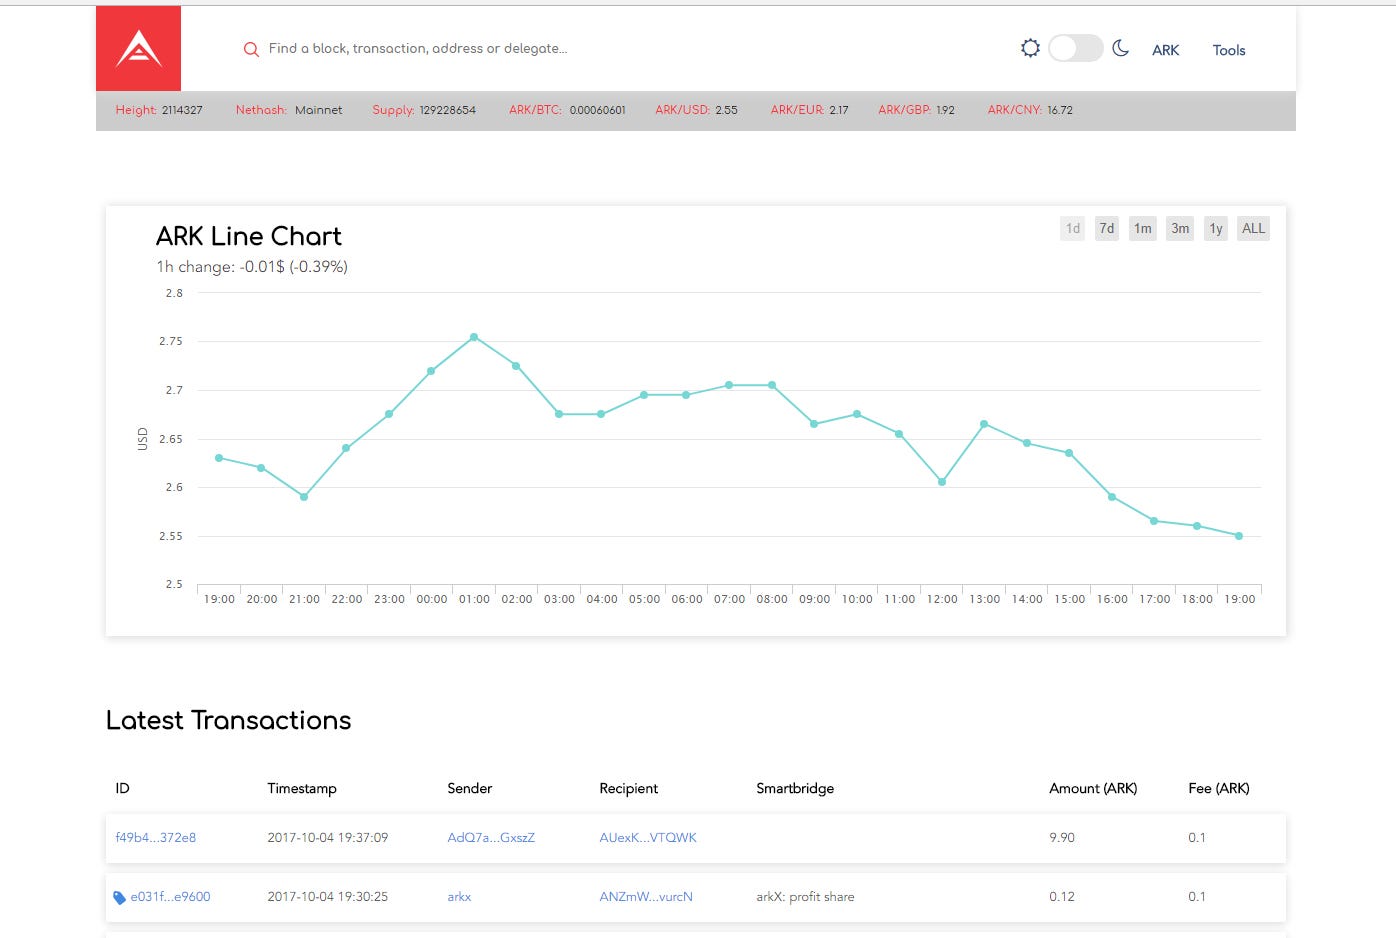Open the Tools menu
1396x938 pixels.
point(1229,50)
